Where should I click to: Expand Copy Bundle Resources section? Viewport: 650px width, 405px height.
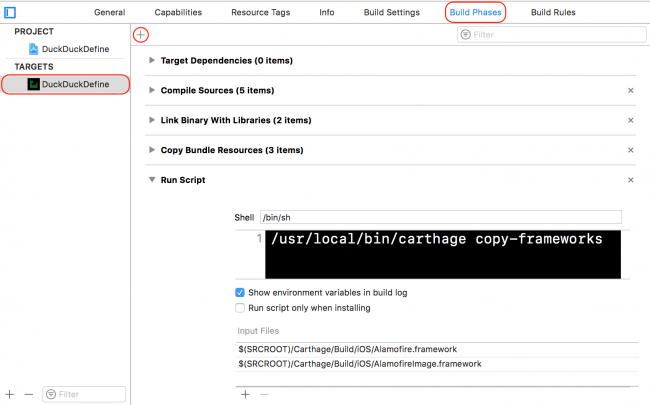coord(152,150)
